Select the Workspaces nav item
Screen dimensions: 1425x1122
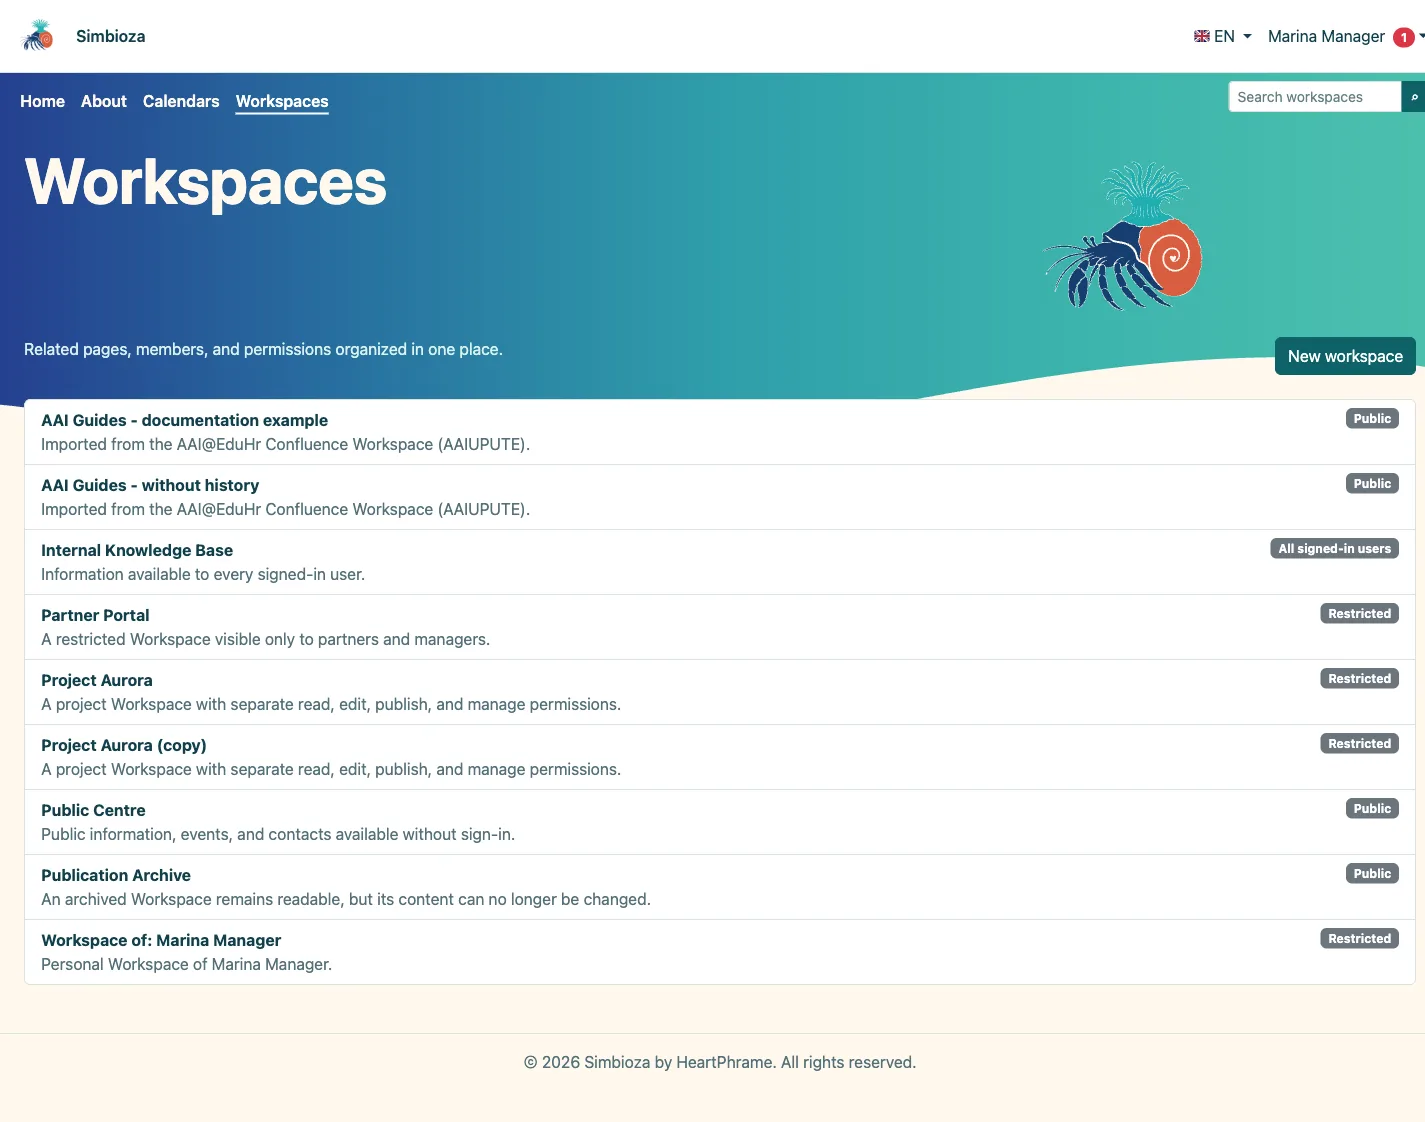point(282,101)
